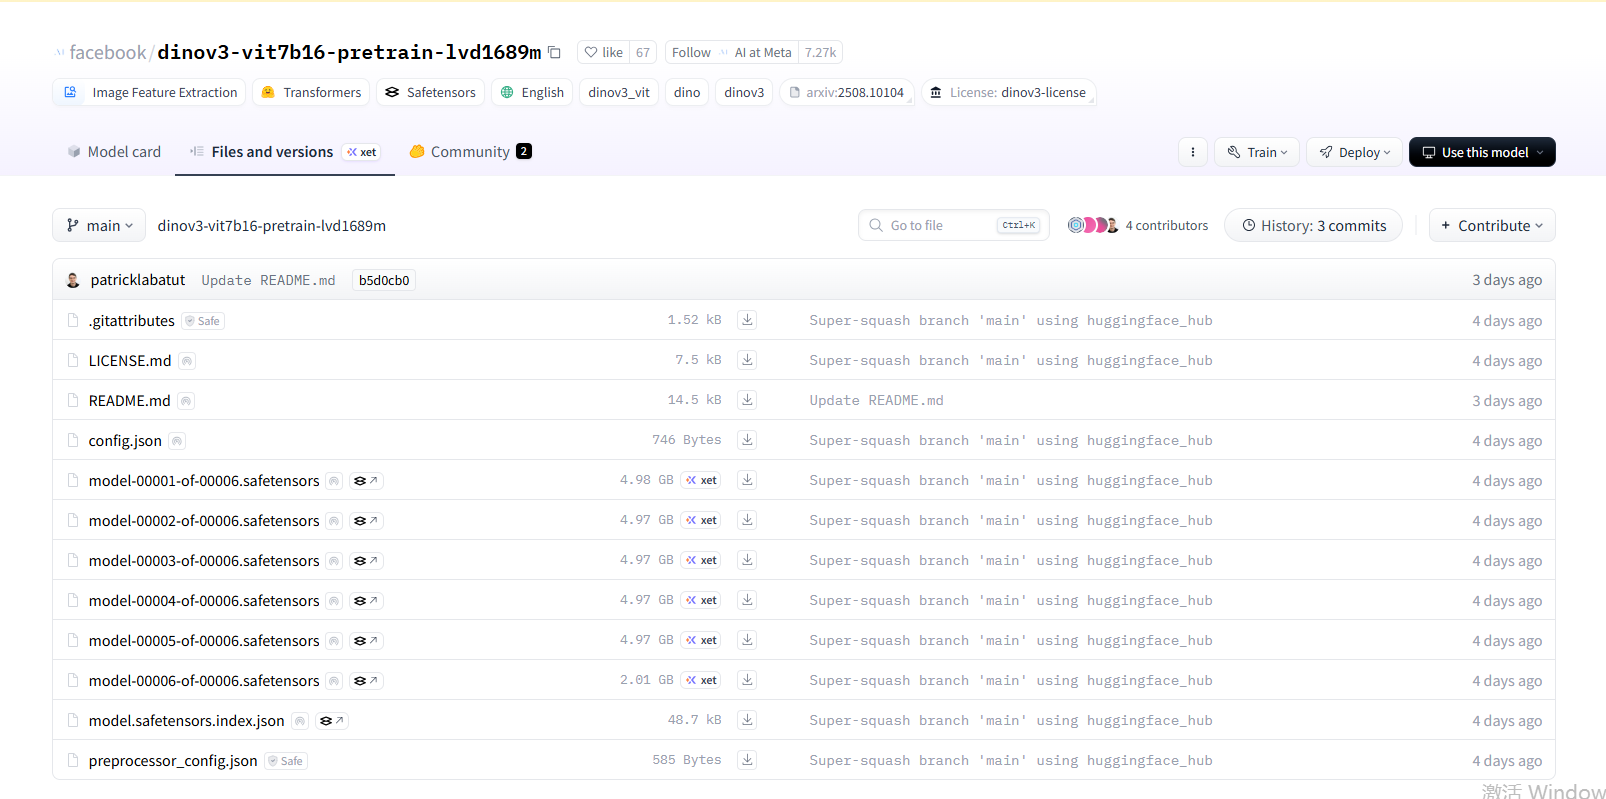Open safetensors viewer for model-00002-of-00006
This screenshot has width=1606, height=799.
click(366, 521)
